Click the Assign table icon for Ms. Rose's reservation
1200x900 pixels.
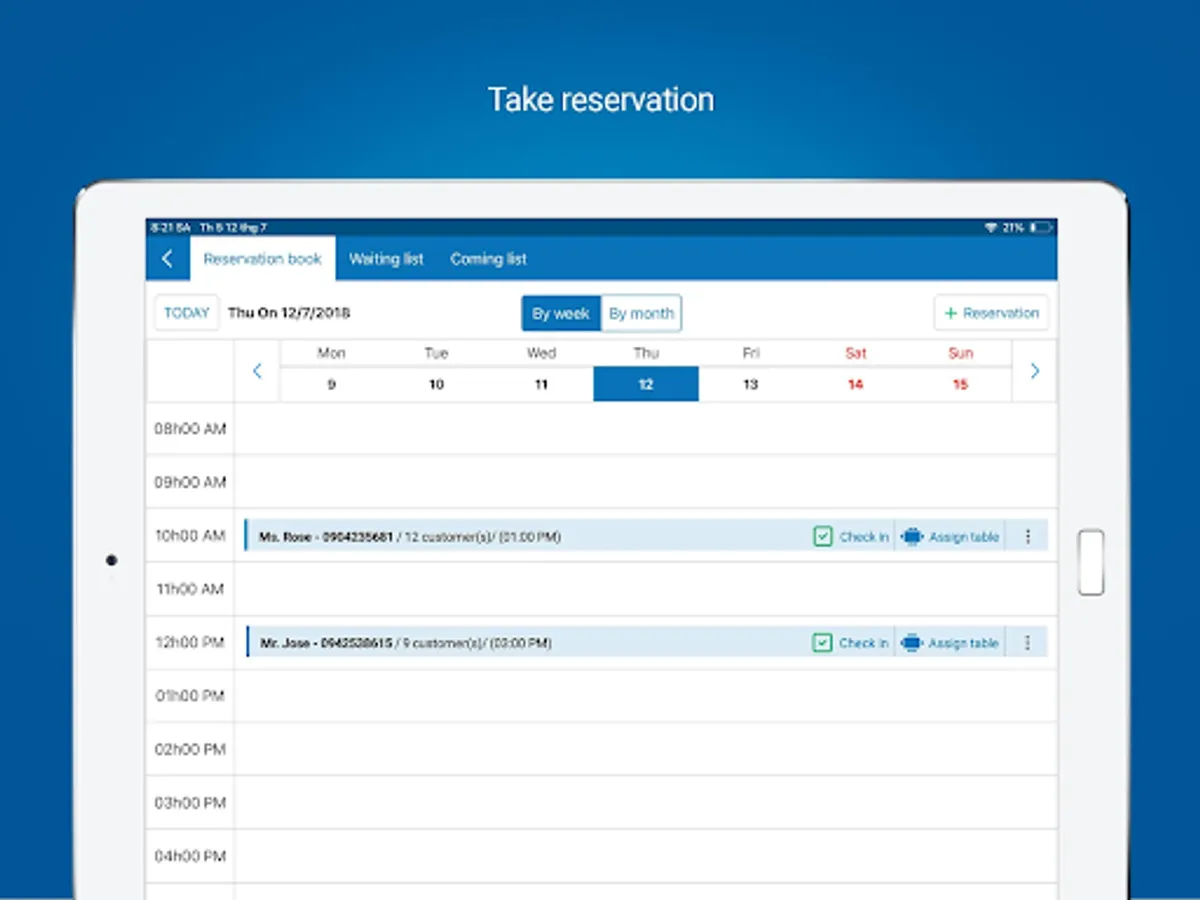[x=911, y=537]
